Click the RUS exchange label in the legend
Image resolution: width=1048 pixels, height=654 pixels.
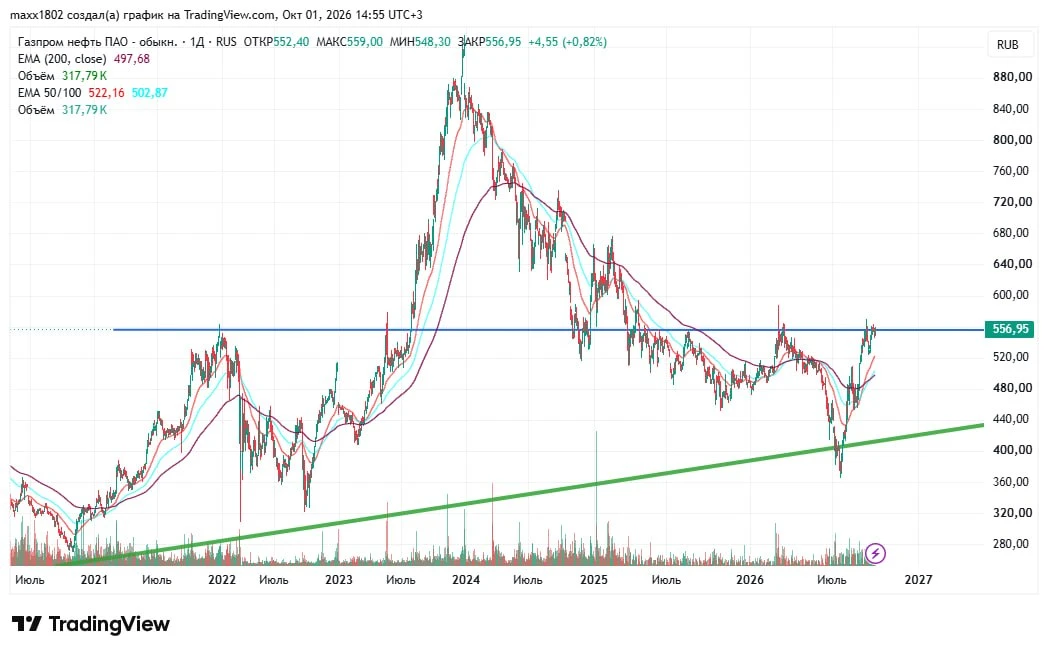[226, 42]
